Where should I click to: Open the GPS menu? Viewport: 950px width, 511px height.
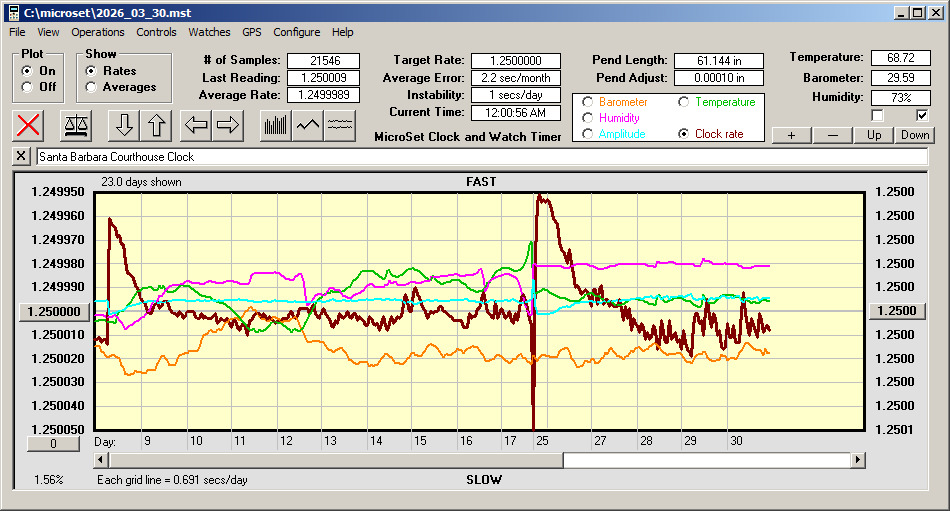pos(252,32)
